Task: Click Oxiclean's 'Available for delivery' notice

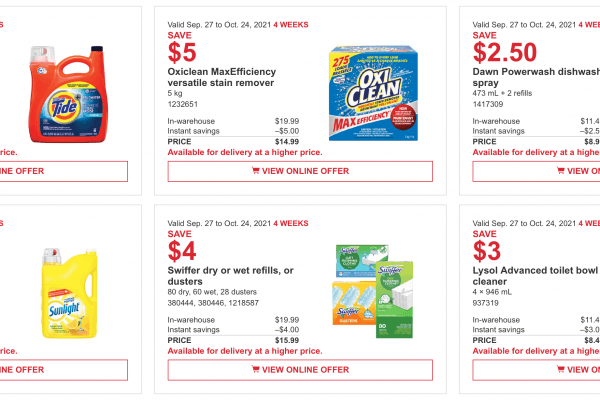Action: click(245, 152)
